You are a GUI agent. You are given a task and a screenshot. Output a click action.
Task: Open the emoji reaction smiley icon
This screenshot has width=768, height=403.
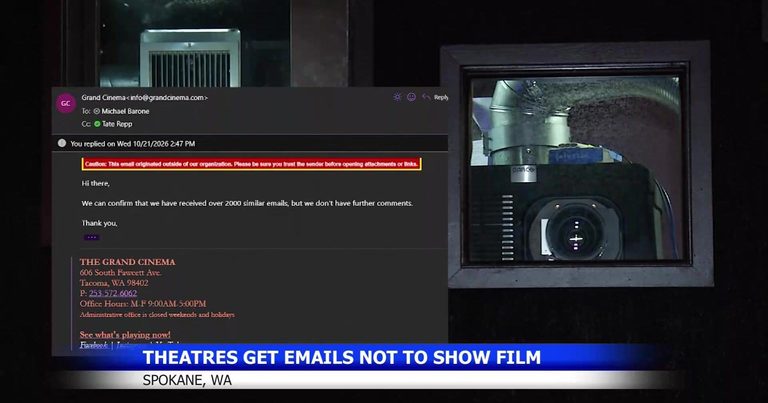[x=411, y=97]
